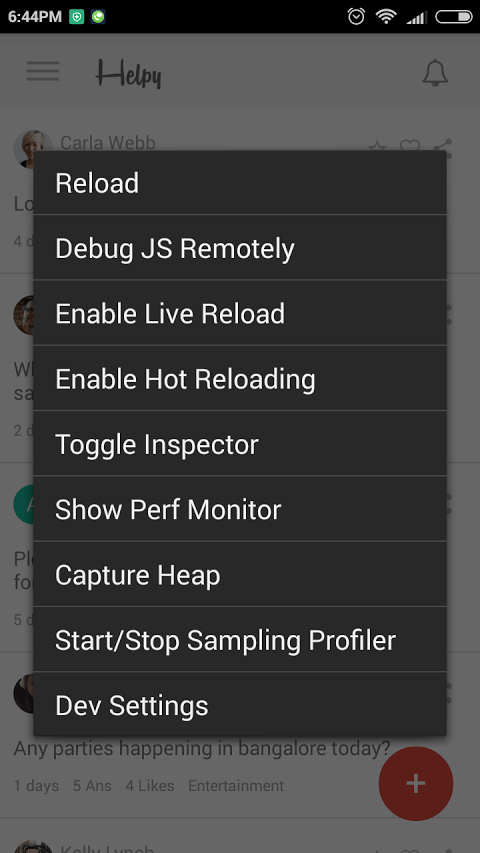Viewport: 480px width, 853px height.
Task: Tap the Helpy logo in header
Action: pos(128,73)
